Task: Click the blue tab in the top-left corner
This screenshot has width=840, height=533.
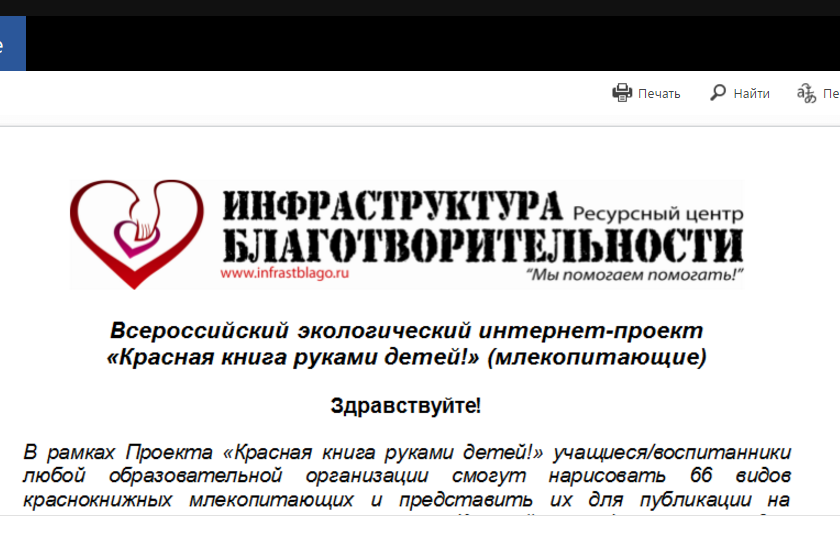Action: 12,45
